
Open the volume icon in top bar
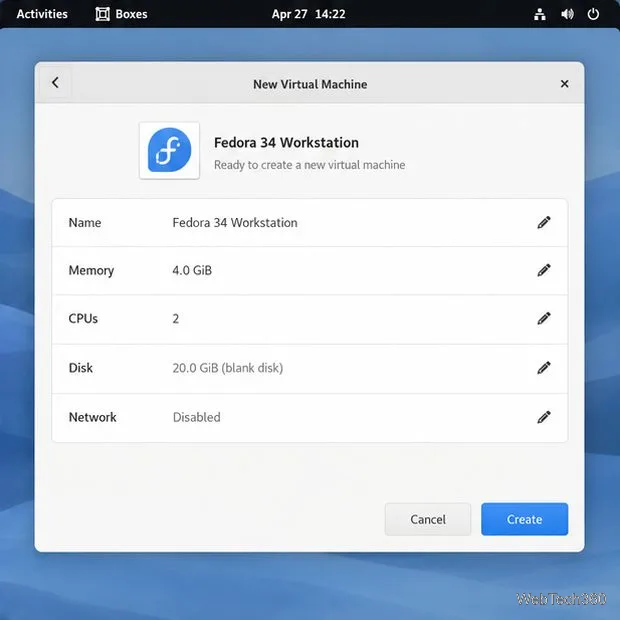[567, 14]
